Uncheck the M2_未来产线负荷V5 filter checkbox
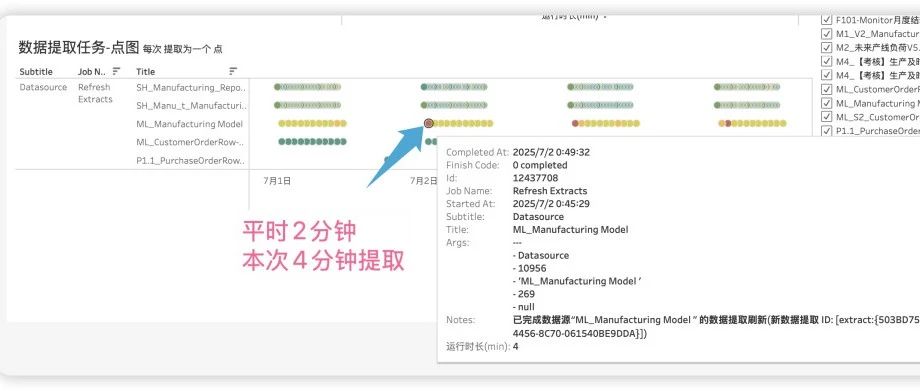Screen dimensions: 920x391 827,48
